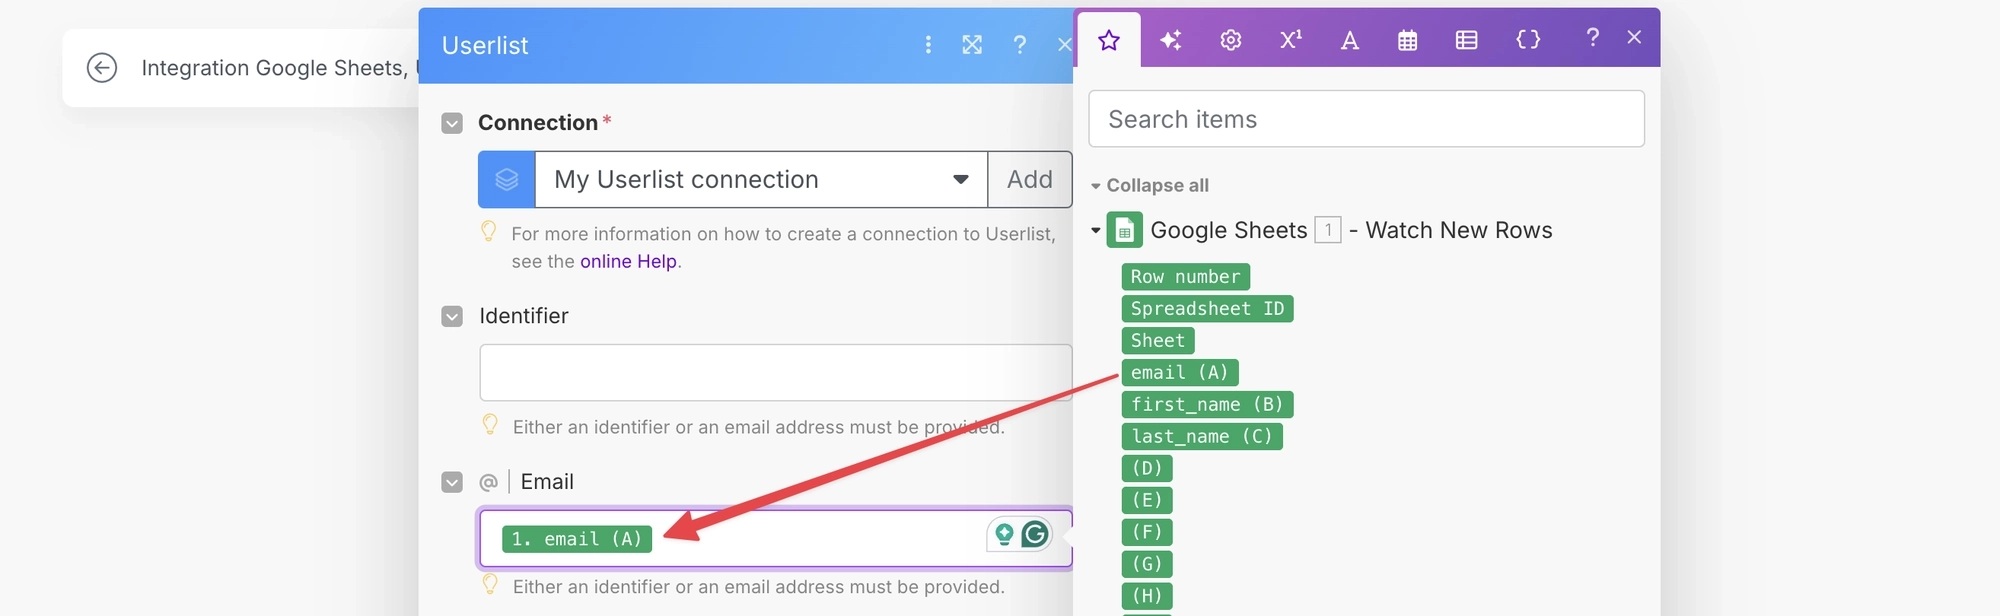Click the Grammarly icon in Email field
Image resolution: width=2000 pixels, height=616 pixels.
click(x=1036, y=534)
